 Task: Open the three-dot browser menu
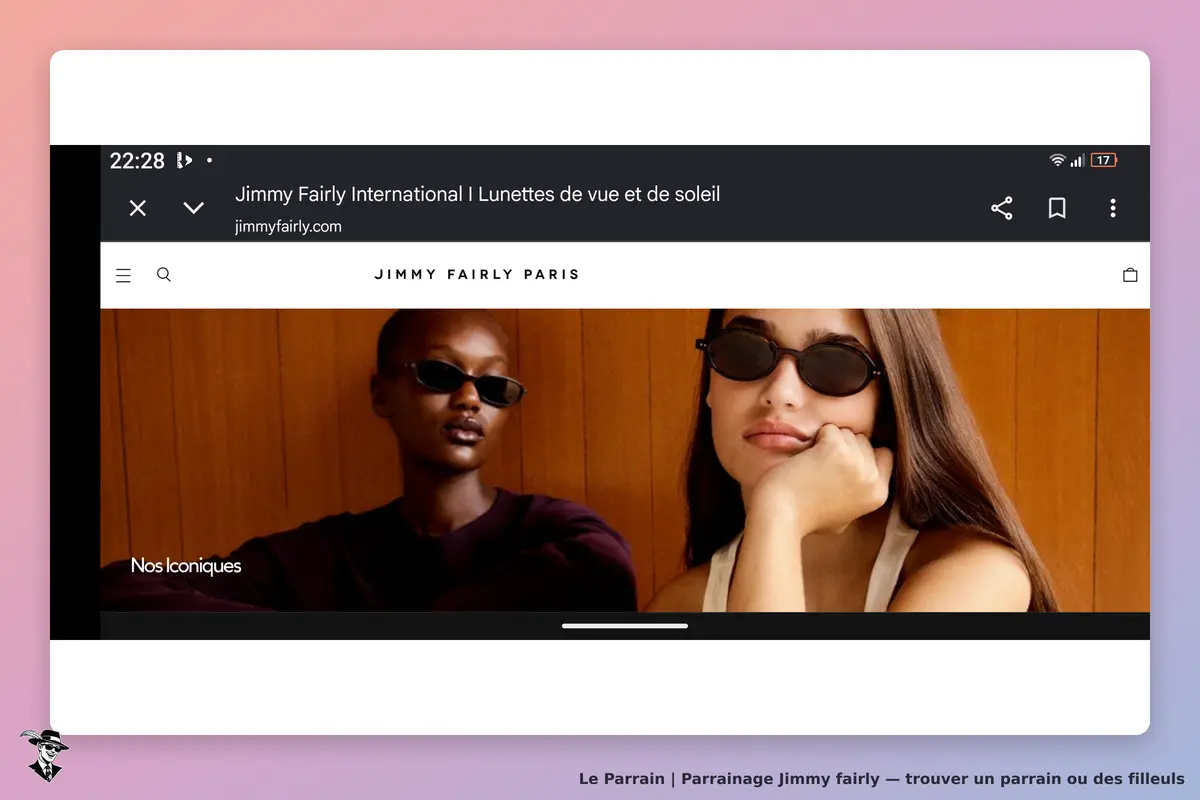(x=1113, y=208)
